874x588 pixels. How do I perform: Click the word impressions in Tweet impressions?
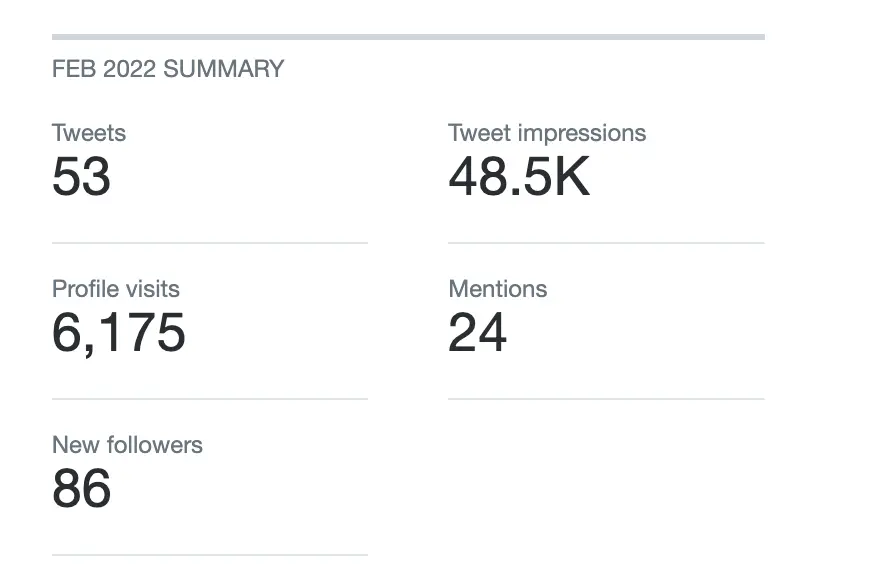point(584,133)
